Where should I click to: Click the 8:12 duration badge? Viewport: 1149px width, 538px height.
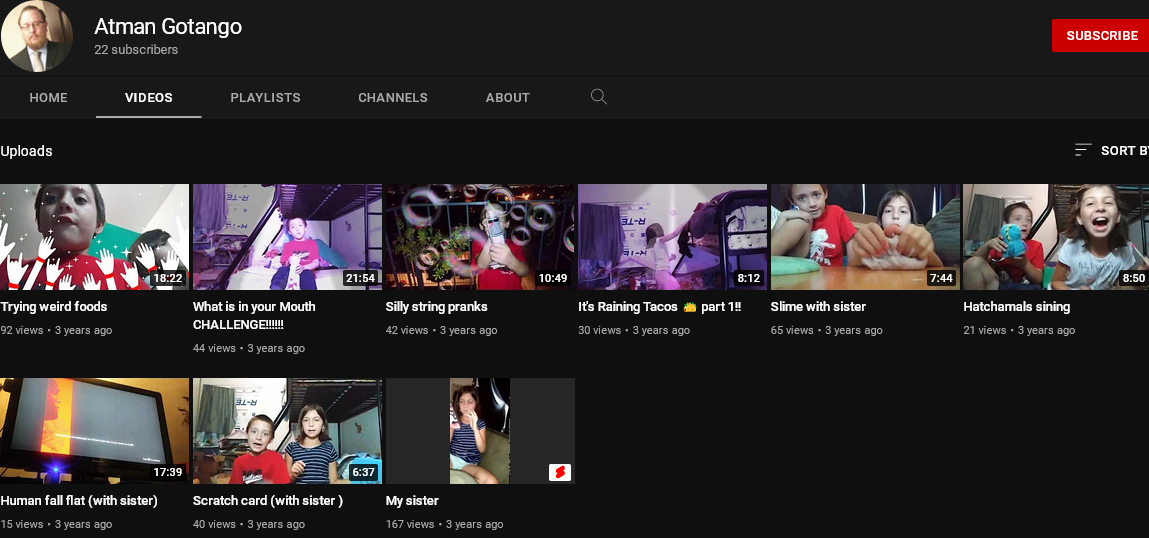click(750, 279)
